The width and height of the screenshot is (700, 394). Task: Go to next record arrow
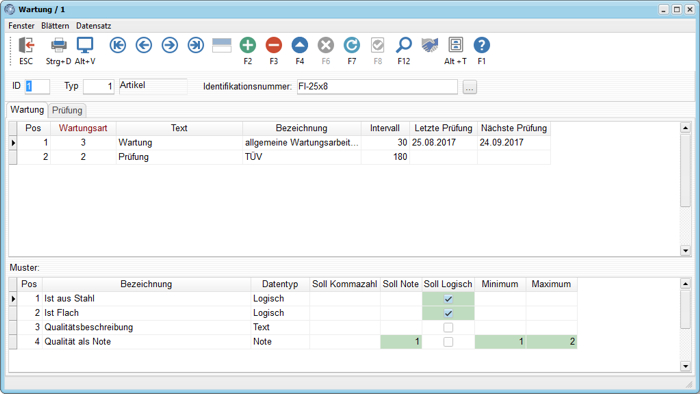click(170, 45)
